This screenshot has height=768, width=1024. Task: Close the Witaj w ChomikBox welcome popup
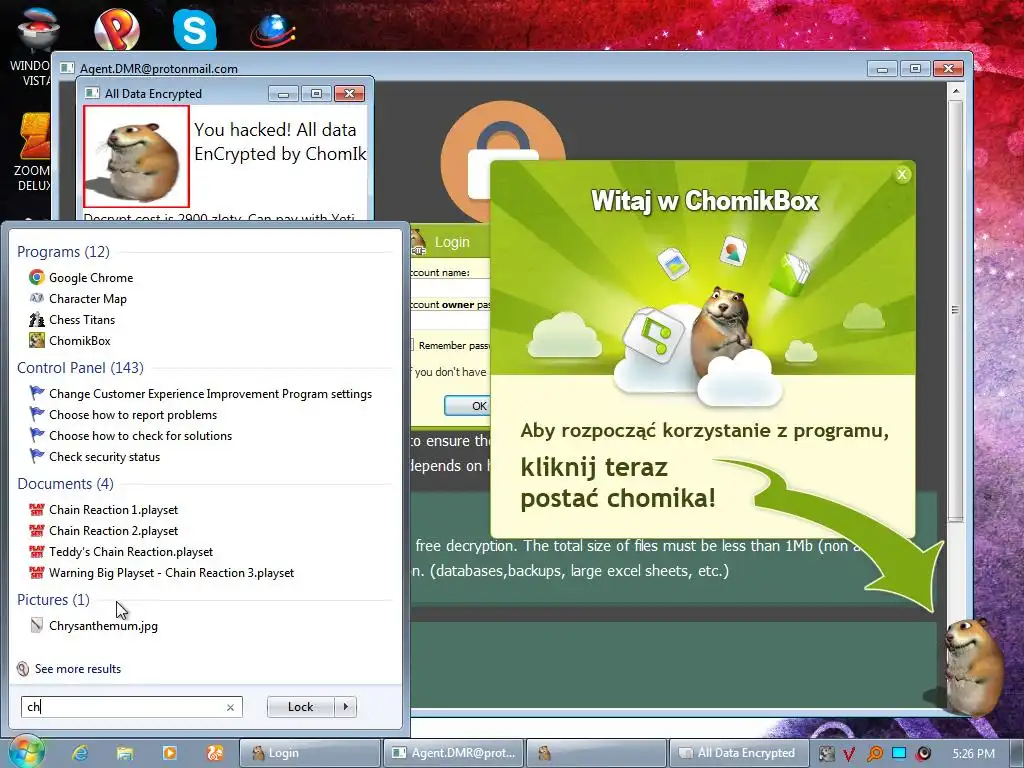pos(902,174)
